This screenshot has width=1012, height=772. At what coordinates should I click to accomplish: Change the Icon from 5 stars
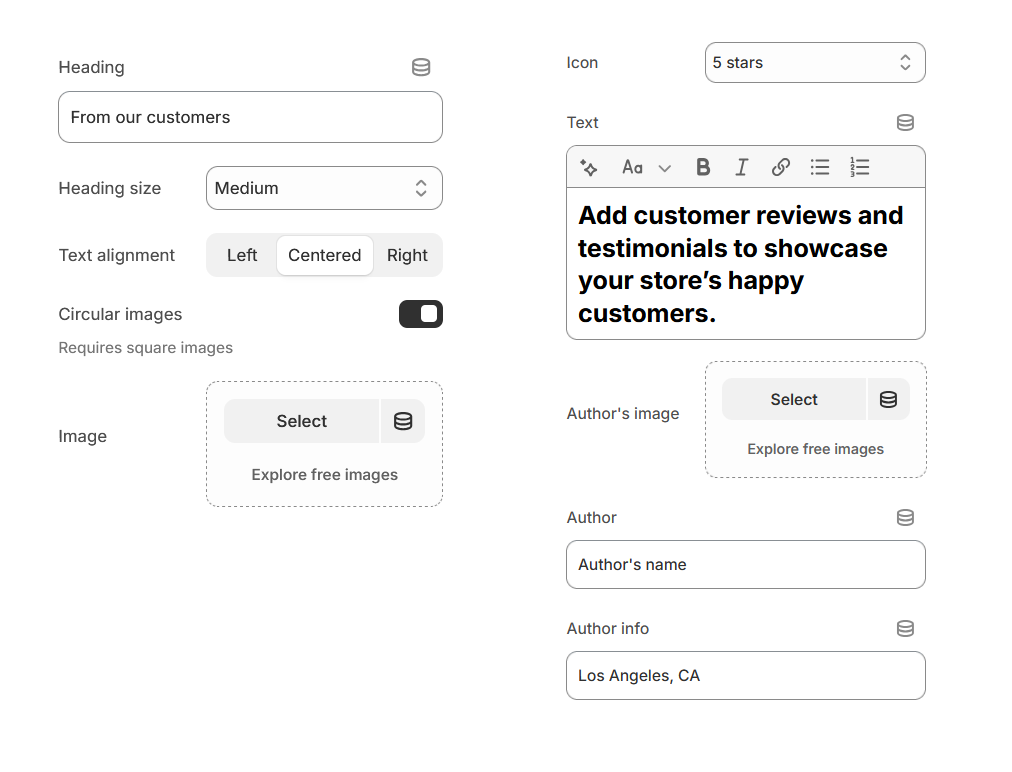815,62
